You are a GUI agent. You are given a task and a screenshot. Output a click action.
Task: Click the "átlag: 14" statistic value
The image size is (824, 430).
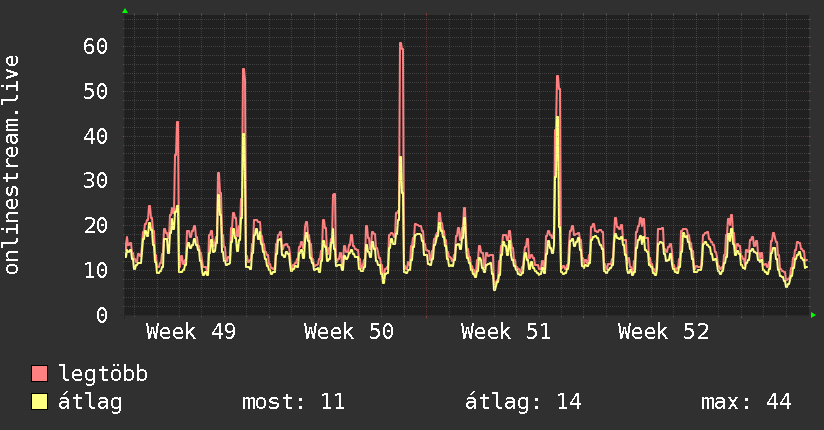(523, 403)
